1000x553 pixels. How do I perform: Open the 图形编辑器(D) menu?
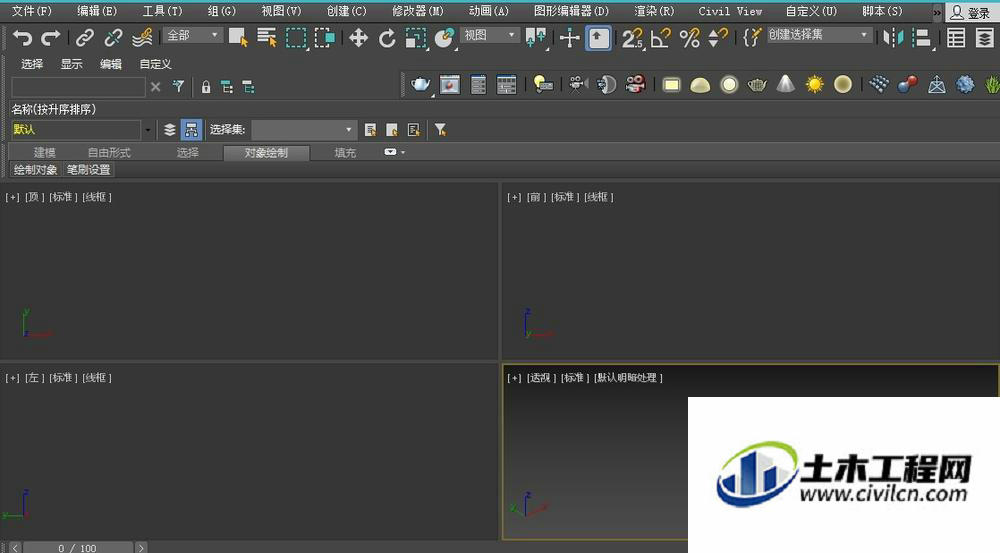point(571,11)
